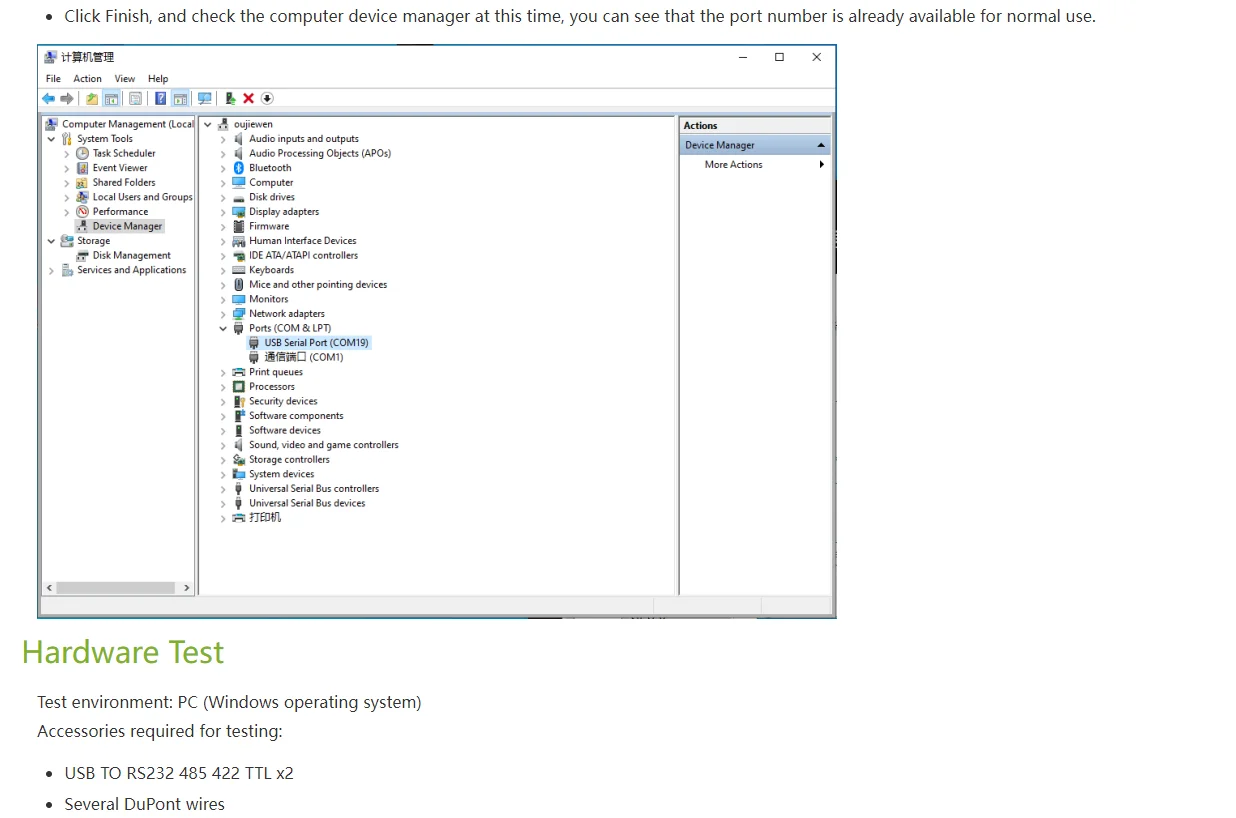The width and height of the screenshot is (1236, 818).
Task: Click the Performance gauge icon
Action: point(83,211)
